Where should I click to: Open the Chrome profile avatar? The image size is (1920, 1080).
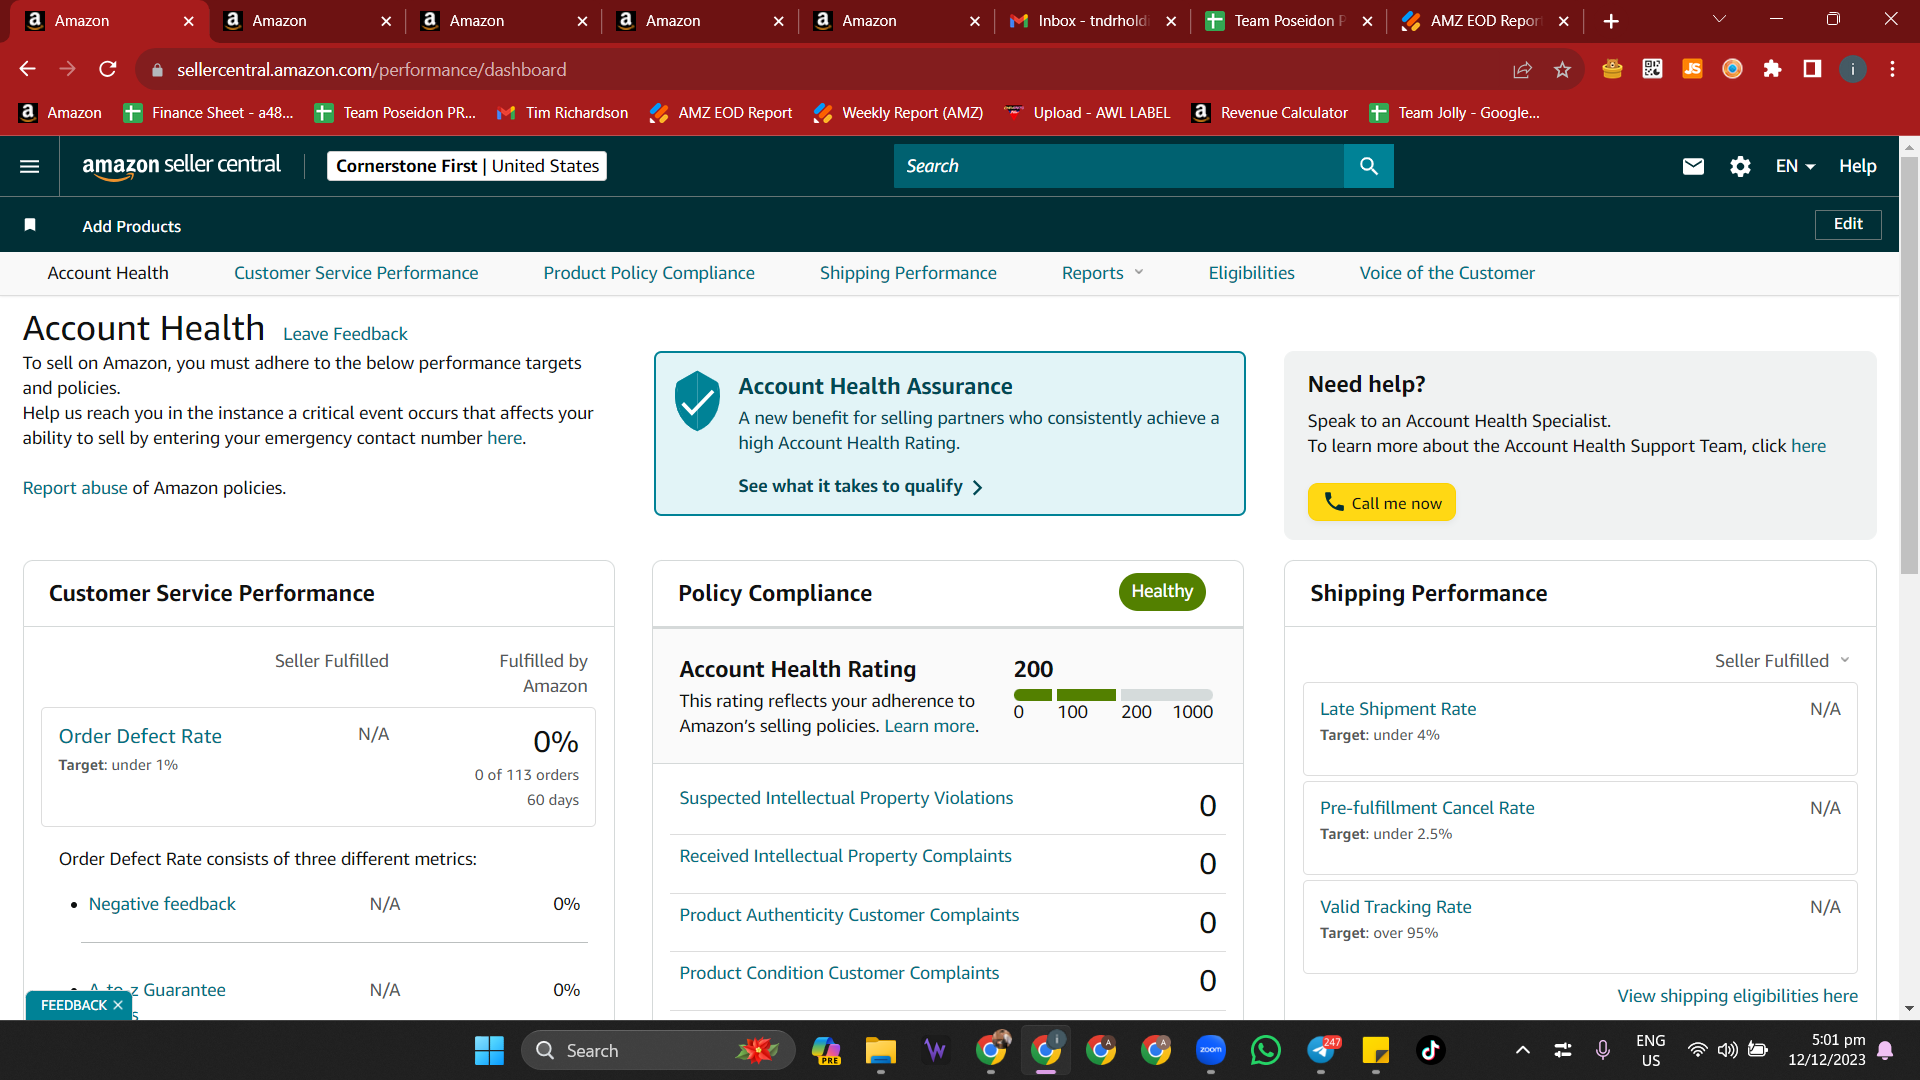pos(1852,68)
